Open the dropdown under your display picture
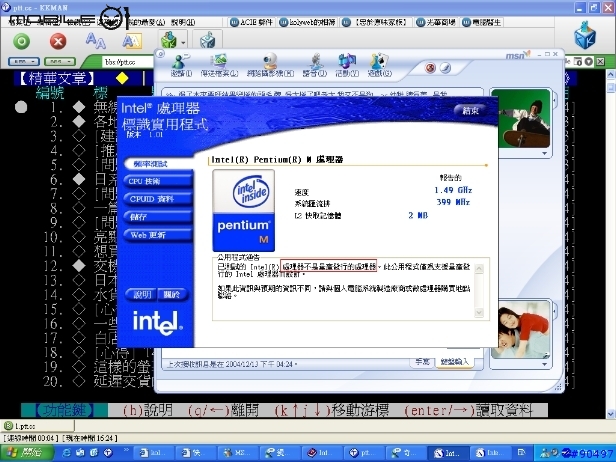The width and height of the screenshot is (616, 462). pyautogui.click(x=544, y=364)
